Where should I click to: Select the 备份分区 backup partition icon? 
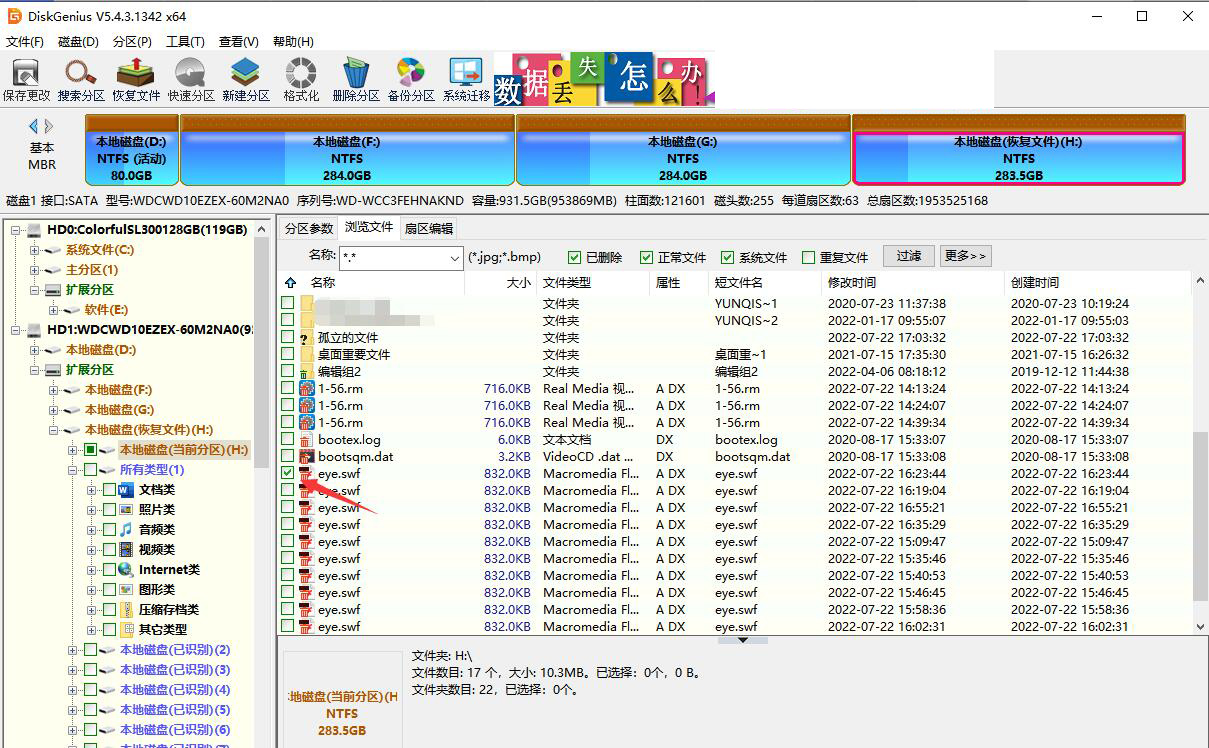coord(410,78)
